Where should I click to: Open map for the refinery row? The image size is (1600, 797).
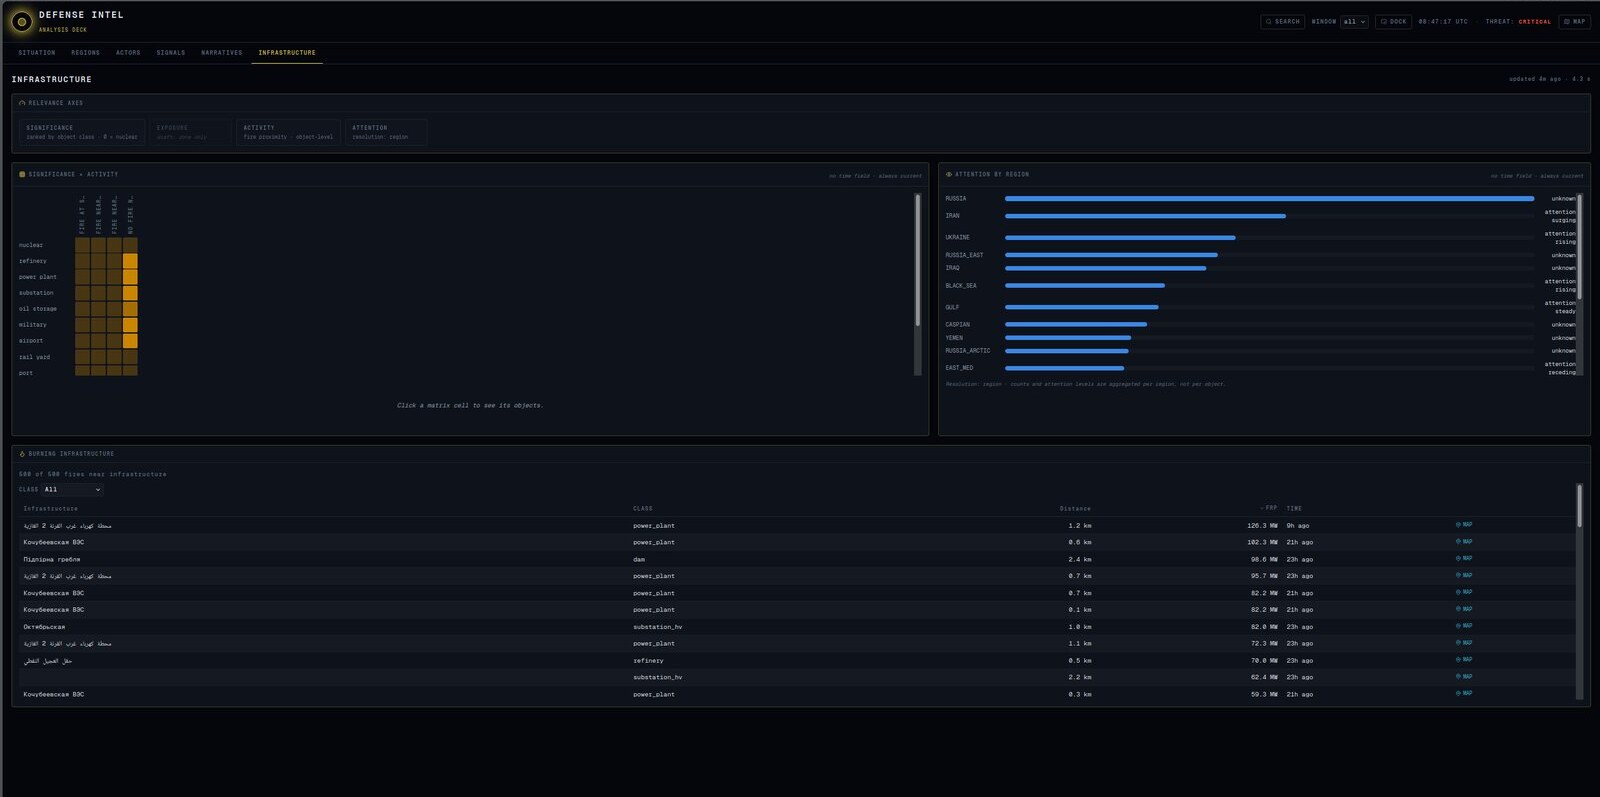(x=1464, y=660)
